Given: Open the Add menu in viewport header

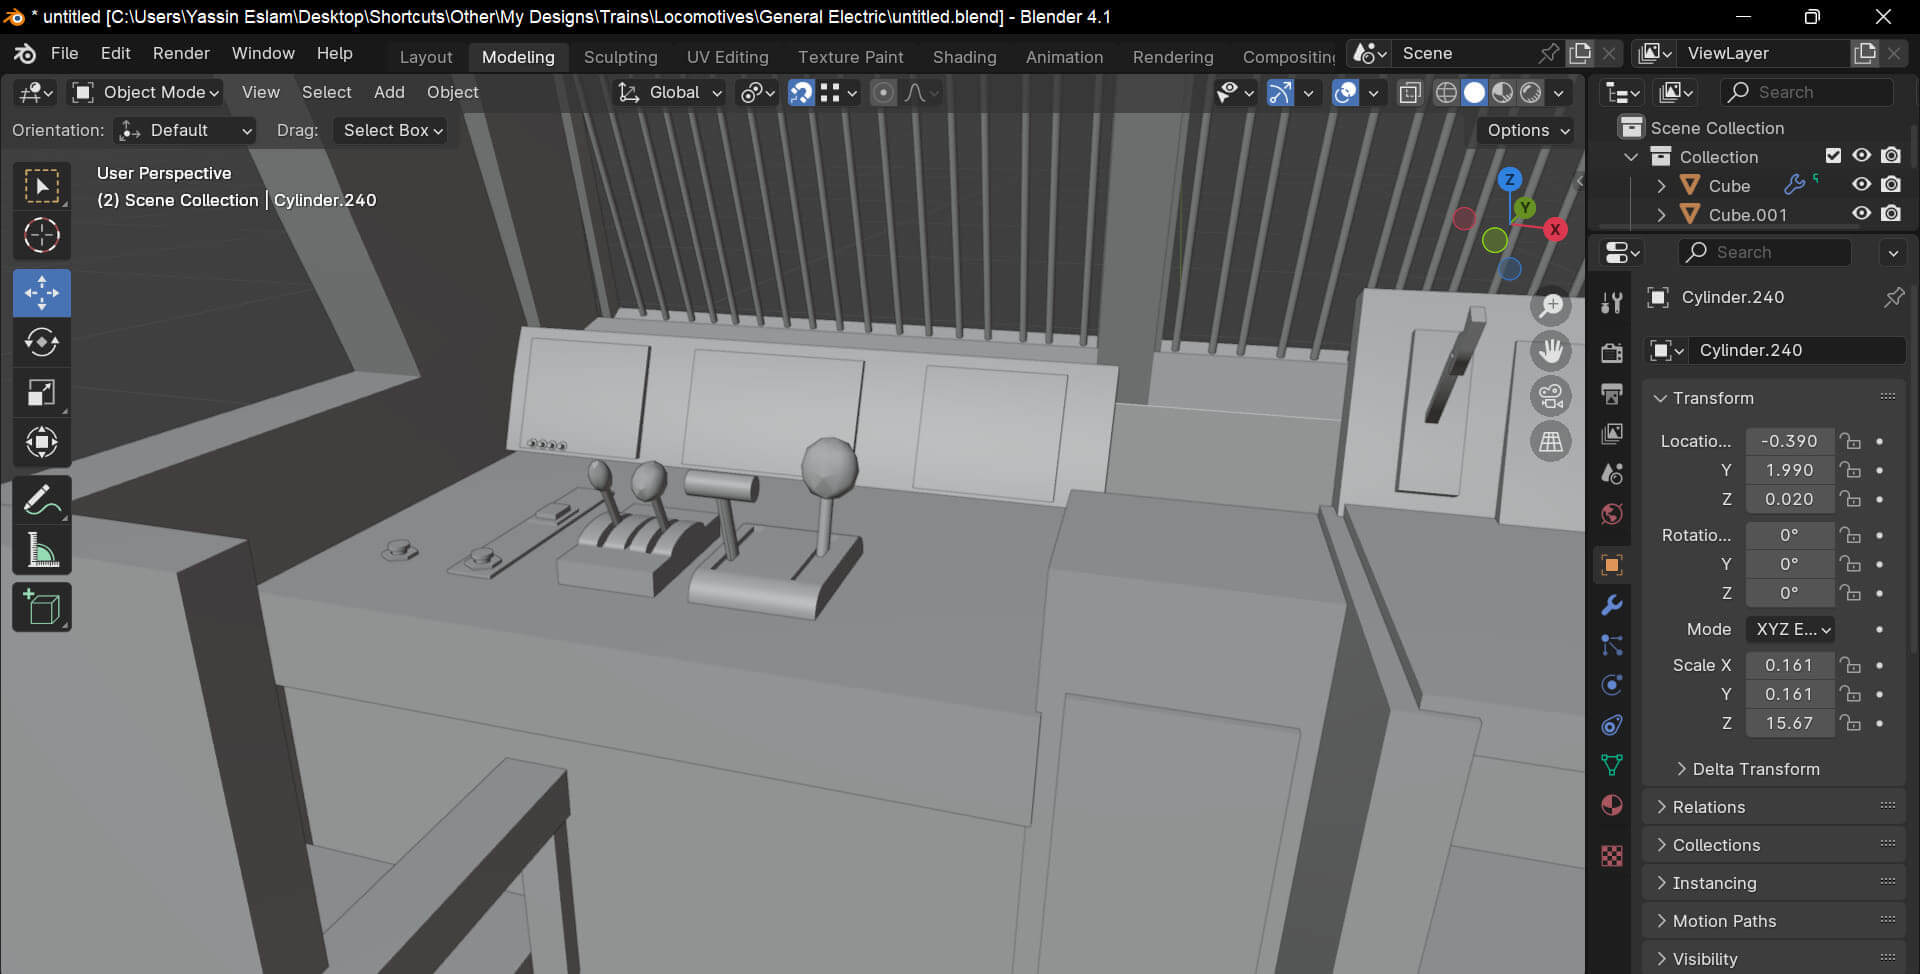Looking at the screenshot, I should tap(389, 92).
